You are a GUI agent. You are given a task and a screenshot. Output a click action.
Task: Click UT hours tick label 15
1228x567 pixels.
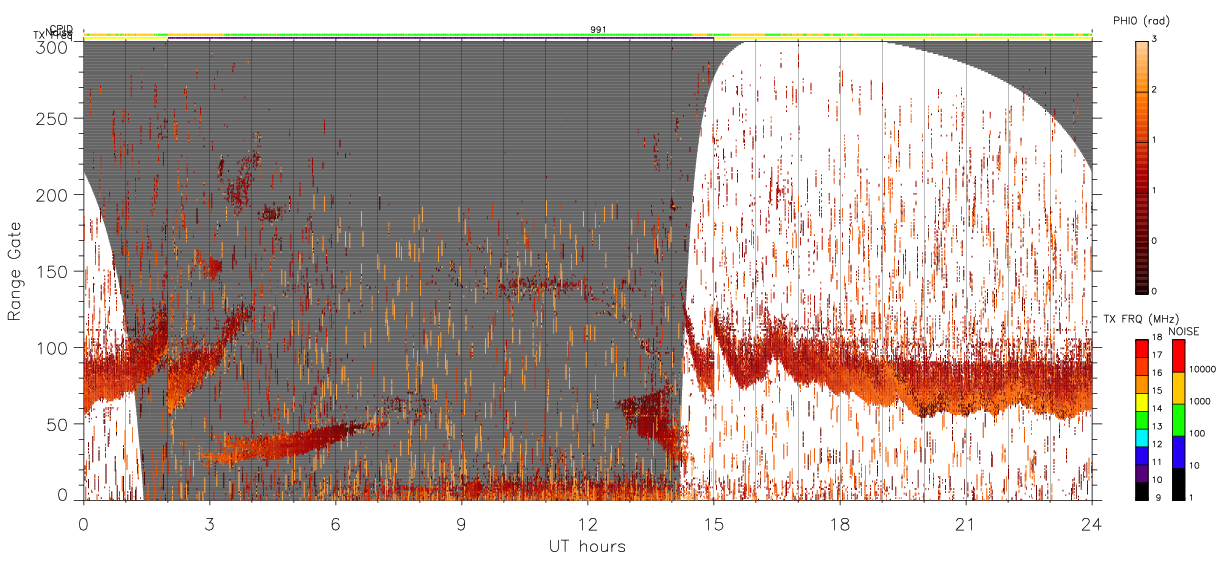pos(714,523)
